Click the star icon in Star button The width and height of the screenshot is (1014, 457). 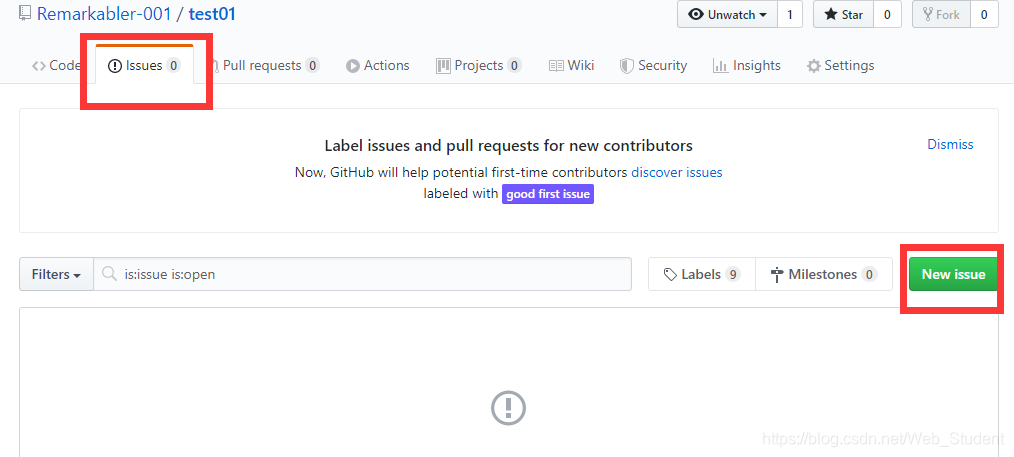(830, 14)
